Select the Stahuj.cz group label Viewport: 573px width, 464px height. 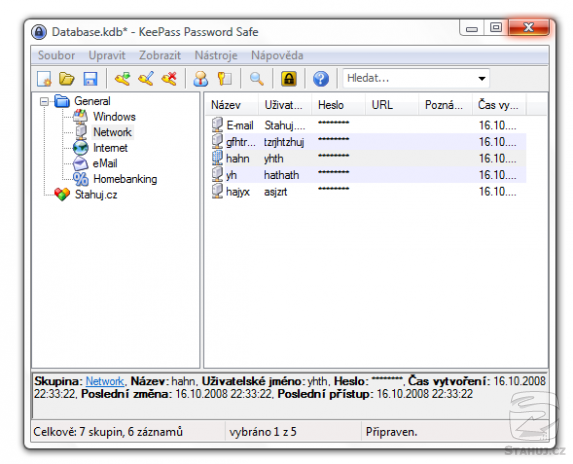pos(96,194)
